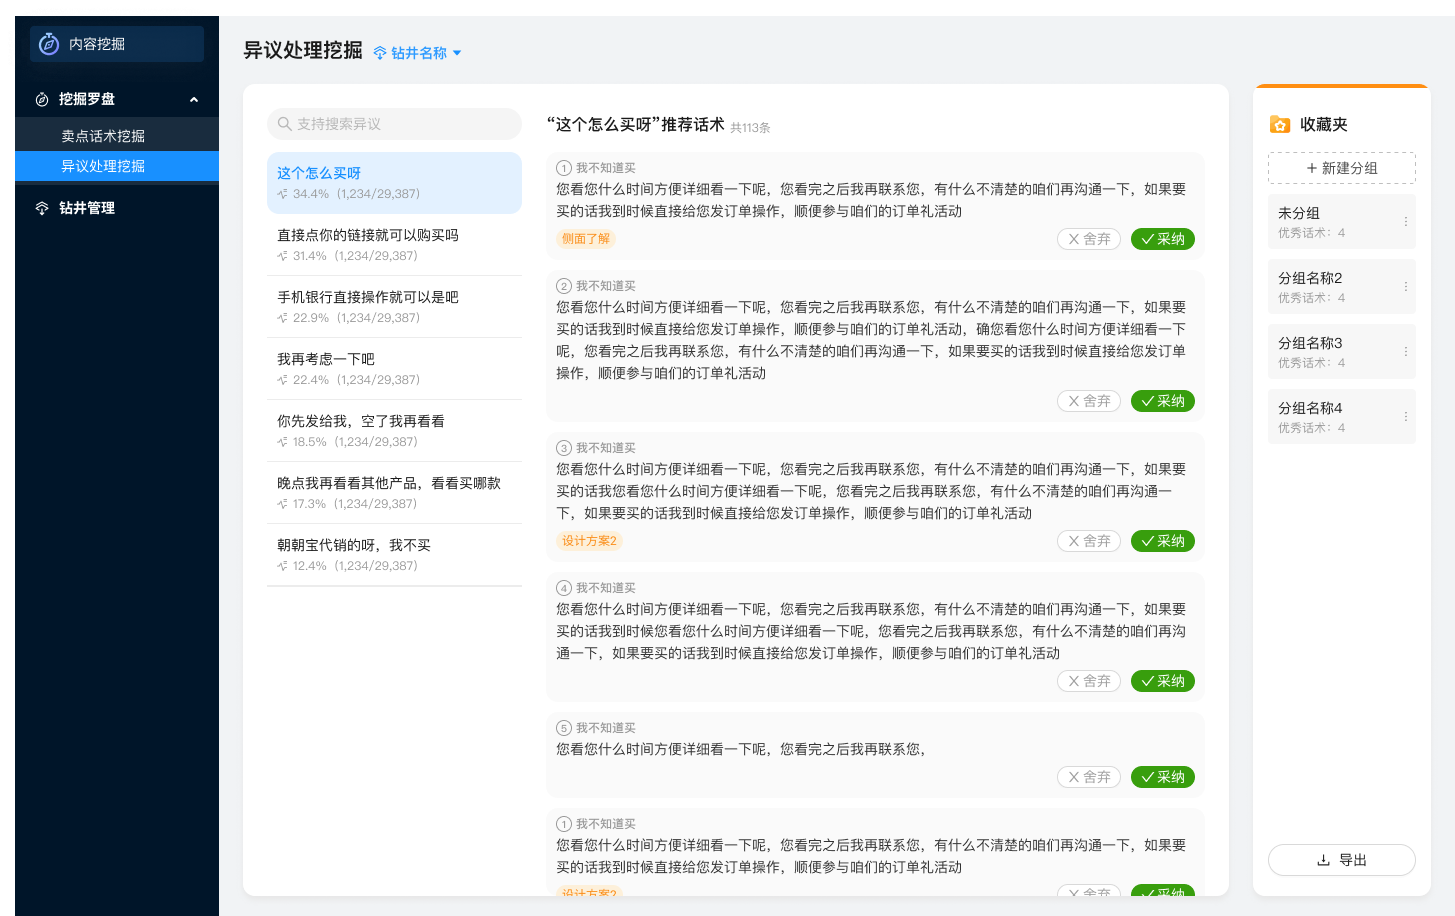Click the 内容挖掘 logo icon in sidebar
Image resolution: width=1455 pixels, height=916 pixels.
(x=48, y=44)
